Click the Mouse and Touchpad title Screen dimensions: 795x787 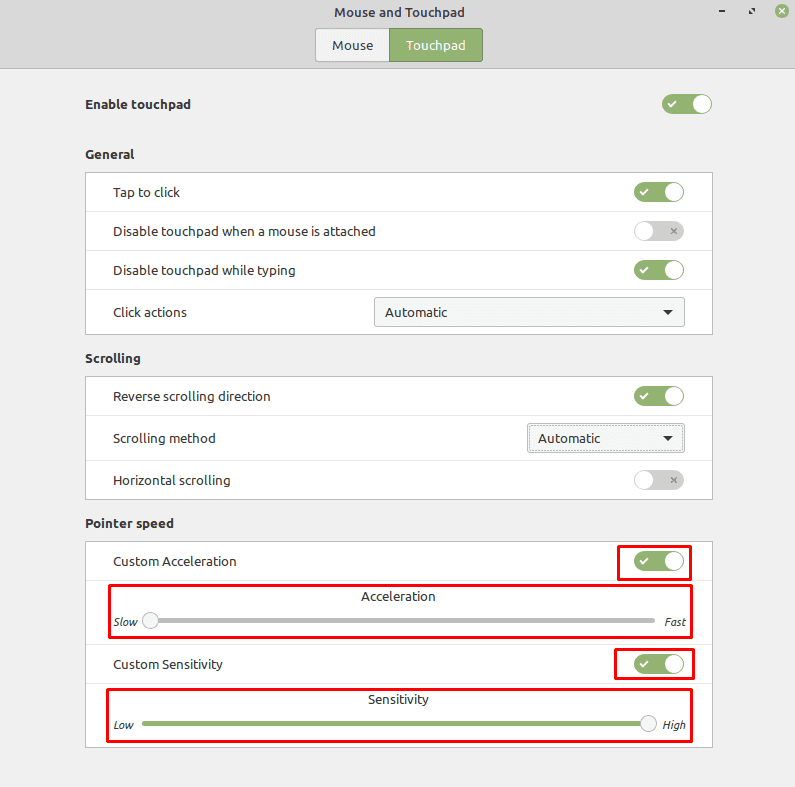399,12
